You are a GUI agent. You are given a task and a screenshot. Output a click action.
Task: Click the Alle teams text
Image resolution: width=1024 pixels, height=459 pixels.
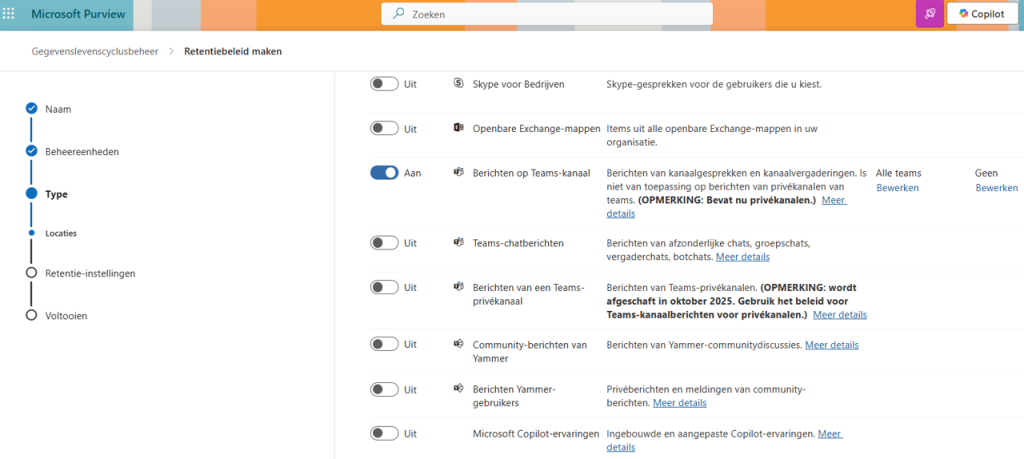point(899,173)
